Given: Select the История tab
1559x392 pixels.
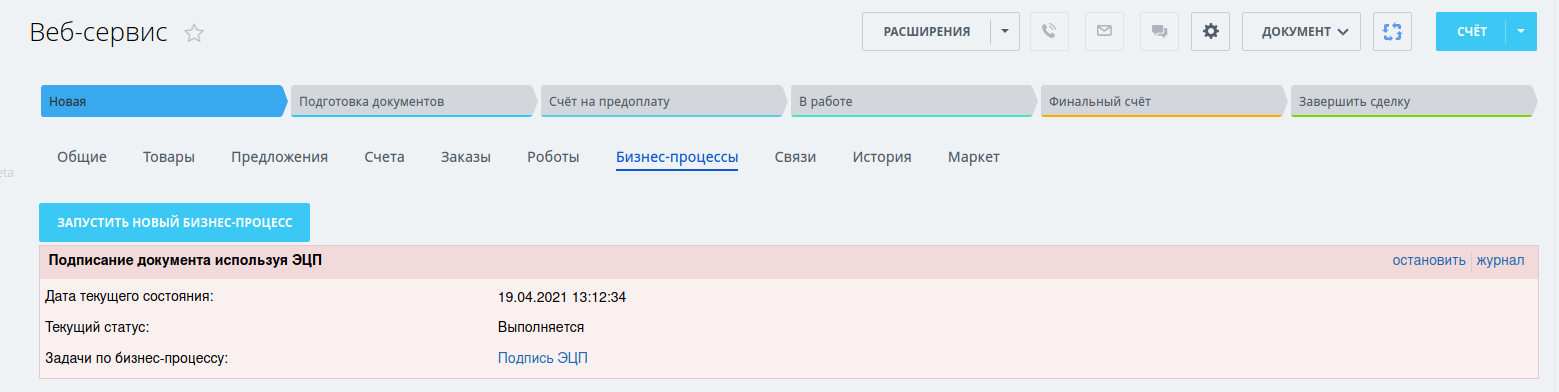Looking at the screenshot, I should [x=882, y=157].
